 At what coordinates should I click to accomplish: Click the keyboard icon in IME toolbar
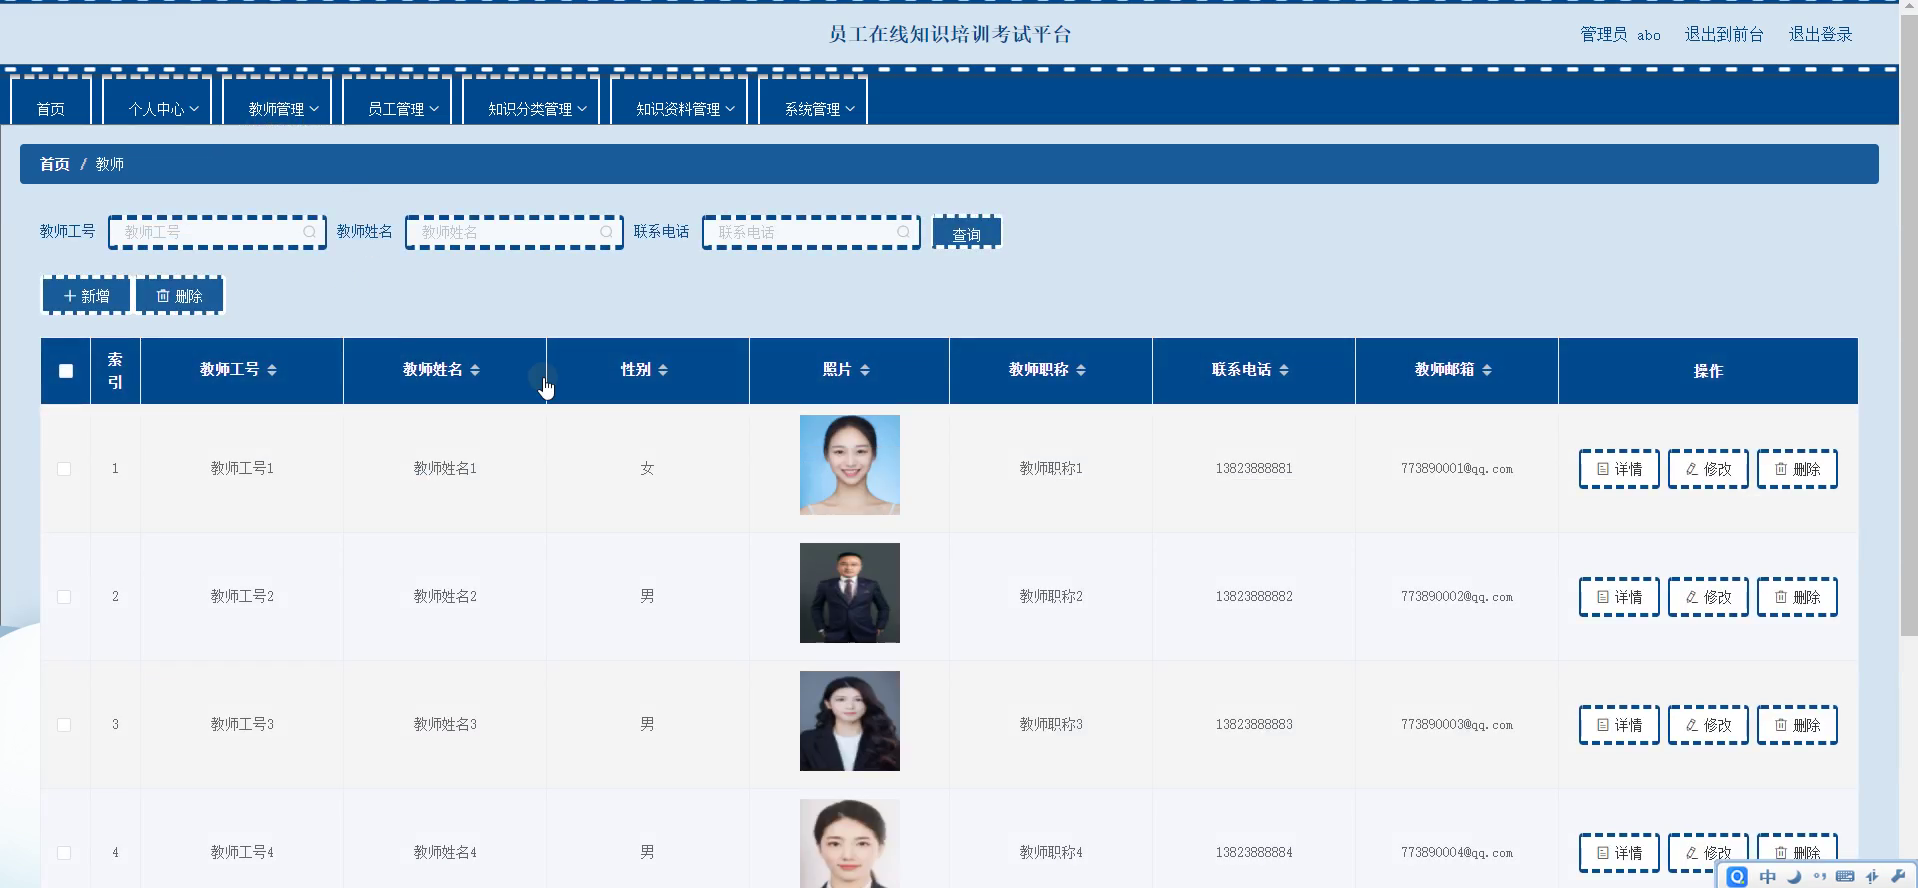pos(1845,877)
